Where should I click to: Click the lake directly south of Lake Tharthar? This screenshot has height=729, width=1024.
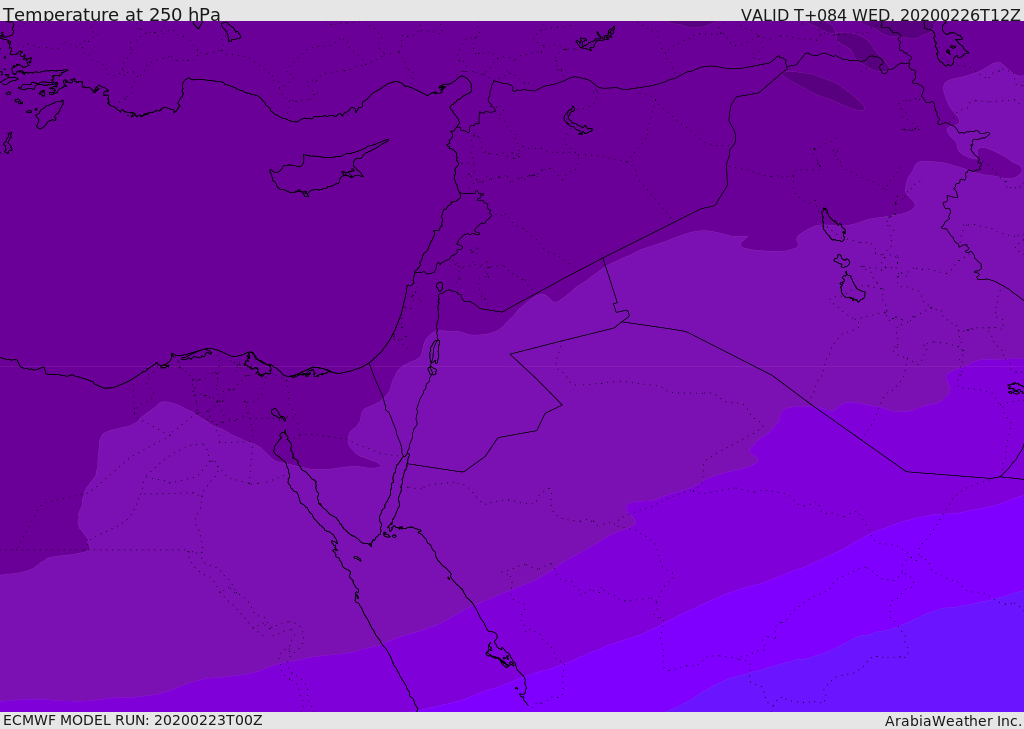(851, 288)
